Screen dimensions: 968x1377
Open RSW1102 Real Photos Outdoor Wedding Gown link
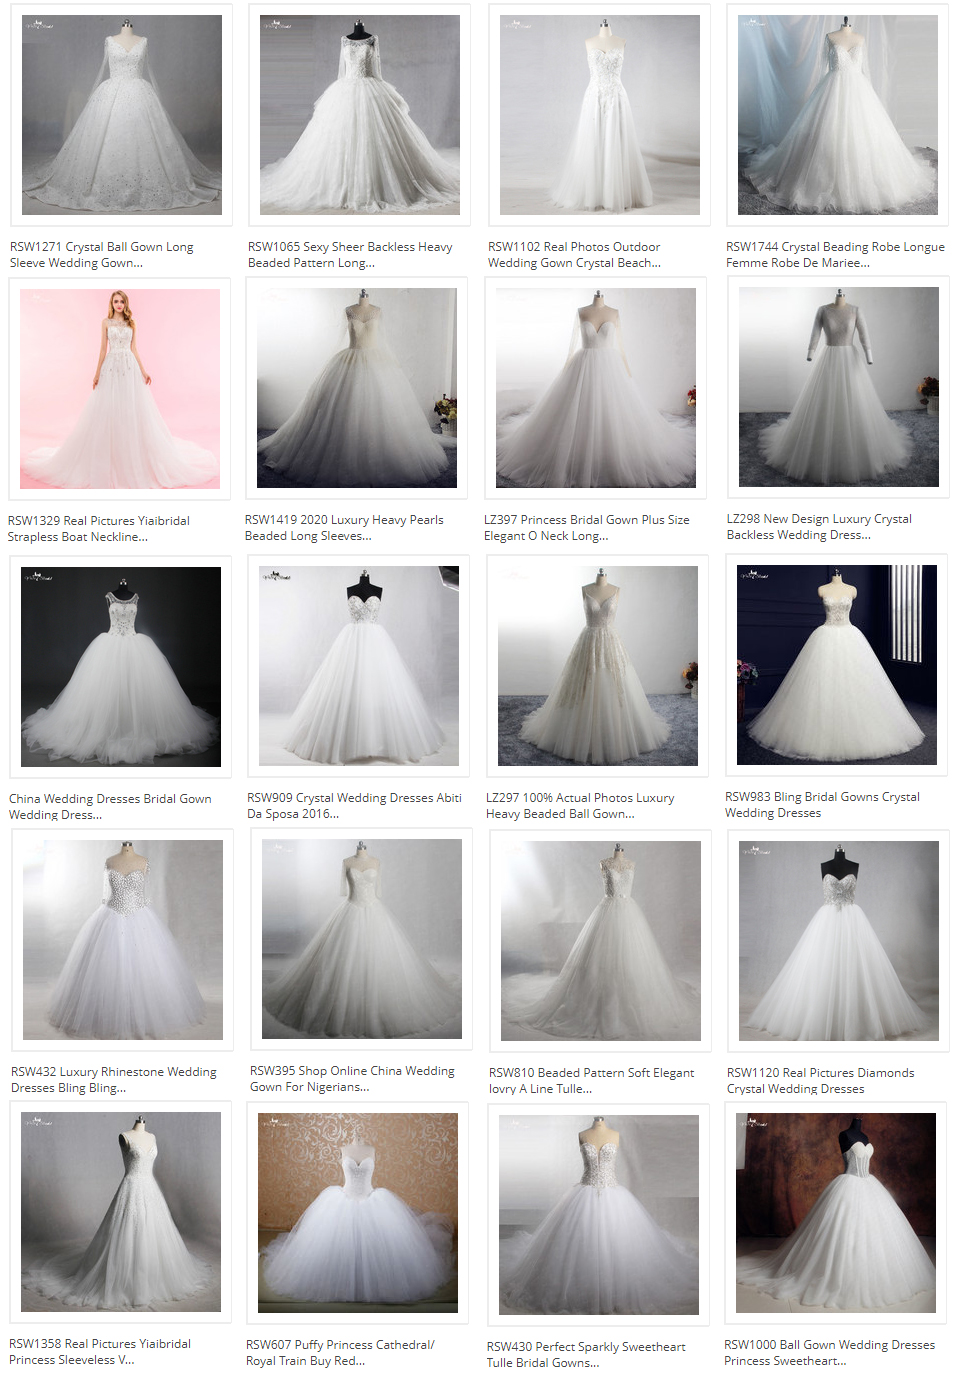click(x=573, y=254)
